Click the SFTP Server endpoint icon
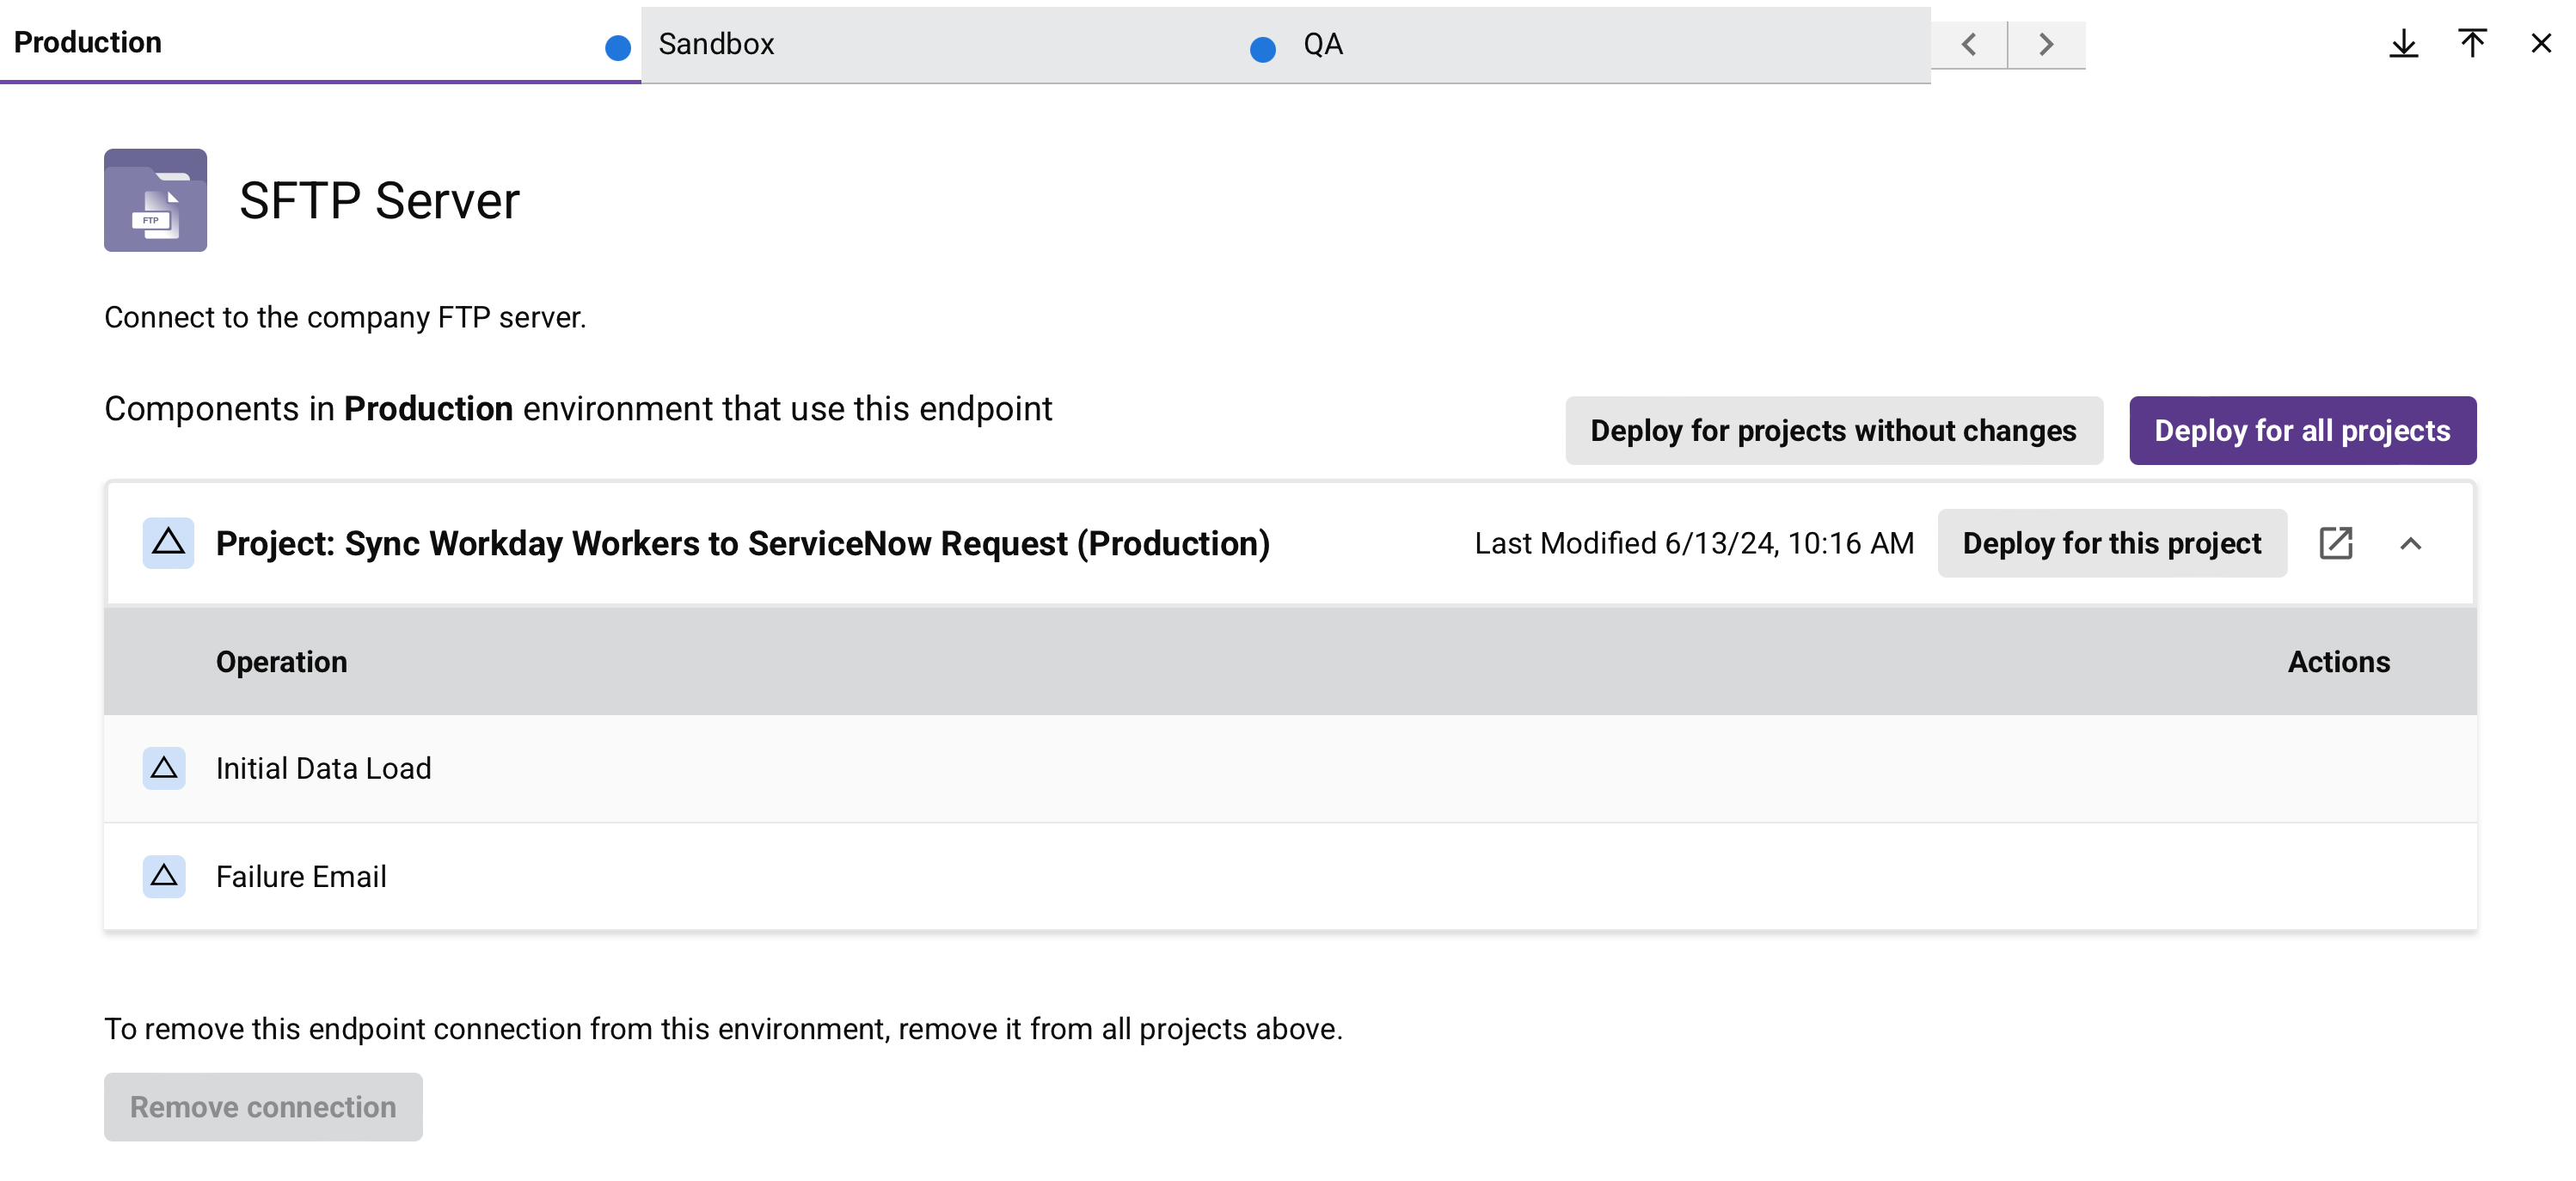2576x1181 pixels. pyautogui.click(x=155, y=200)
